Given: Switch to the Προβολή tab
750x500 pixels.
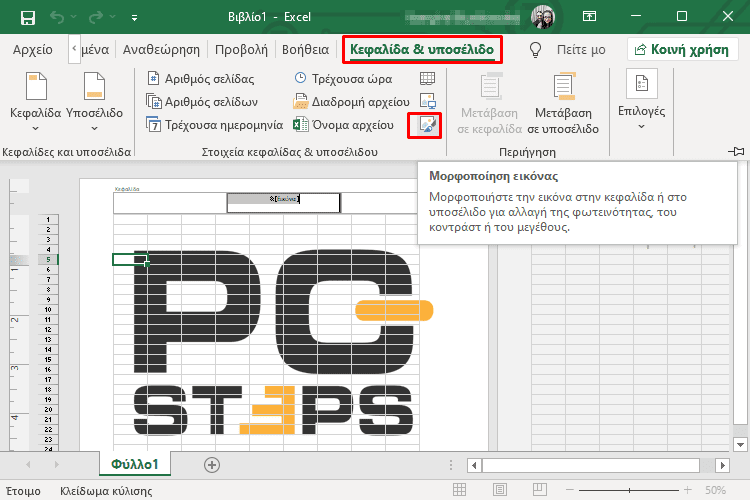Looking at the screenshot, I should click(x=241, y=49).
